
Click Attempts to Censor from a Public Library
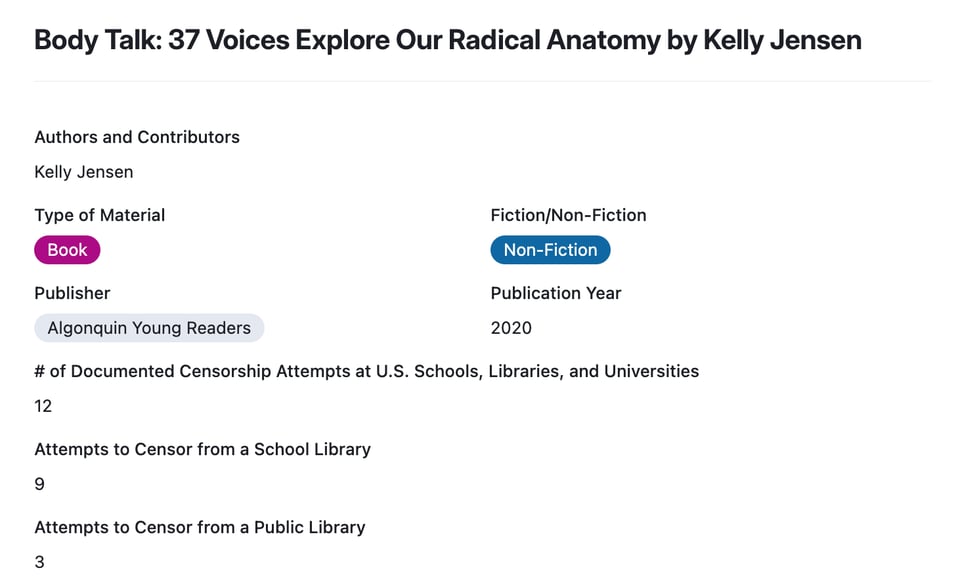pyautogui.click(x=200, y=527)
